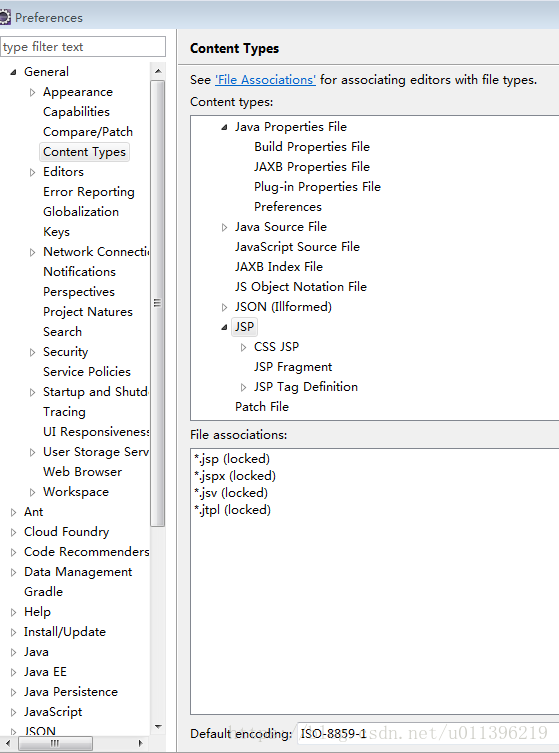
Task: Click the tree scrollbar down arrow
Action: (x=158, y=727)
